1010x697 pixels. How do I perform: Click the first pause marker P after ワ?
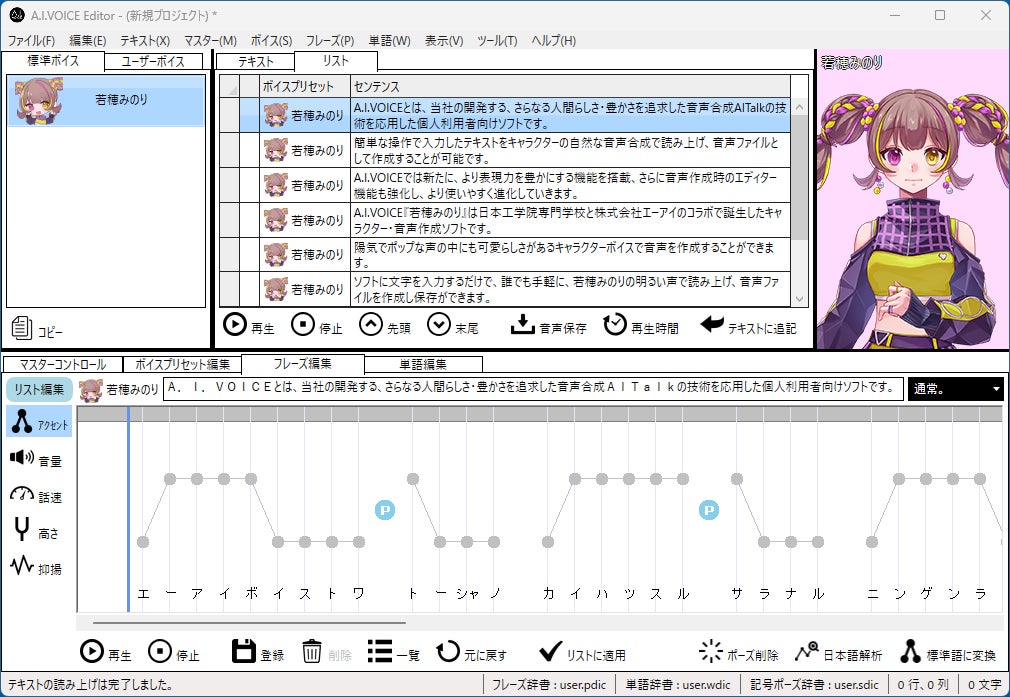coord(385,510)
